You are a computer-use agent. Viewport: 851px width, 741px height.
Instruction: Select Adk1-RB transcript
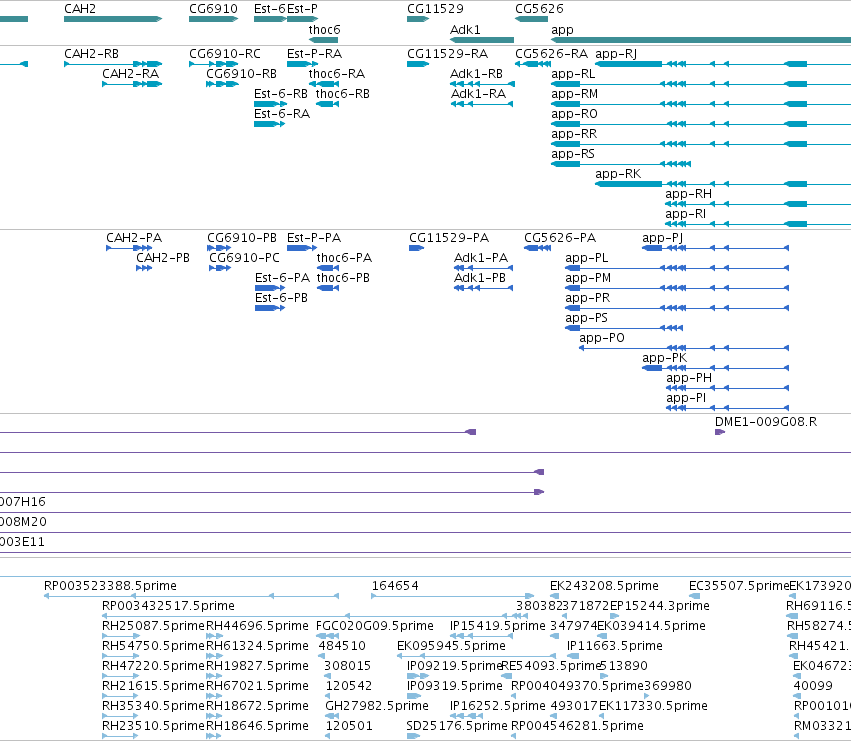point(482,84)
